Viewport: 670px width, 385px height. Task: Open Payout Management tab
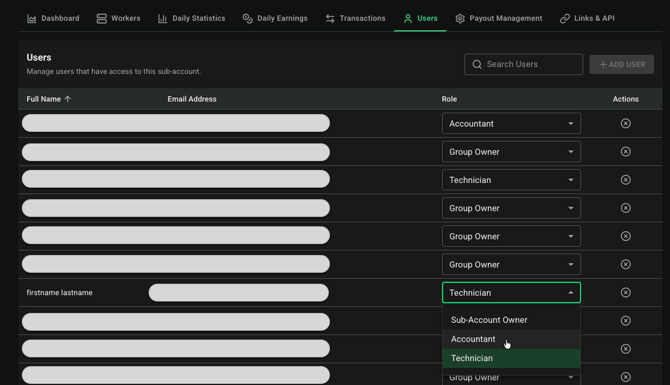[499, 18]
